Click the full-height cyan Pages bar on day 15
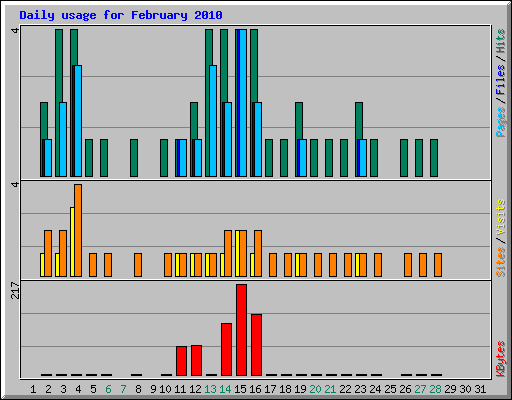 click(x=243, y=103)
